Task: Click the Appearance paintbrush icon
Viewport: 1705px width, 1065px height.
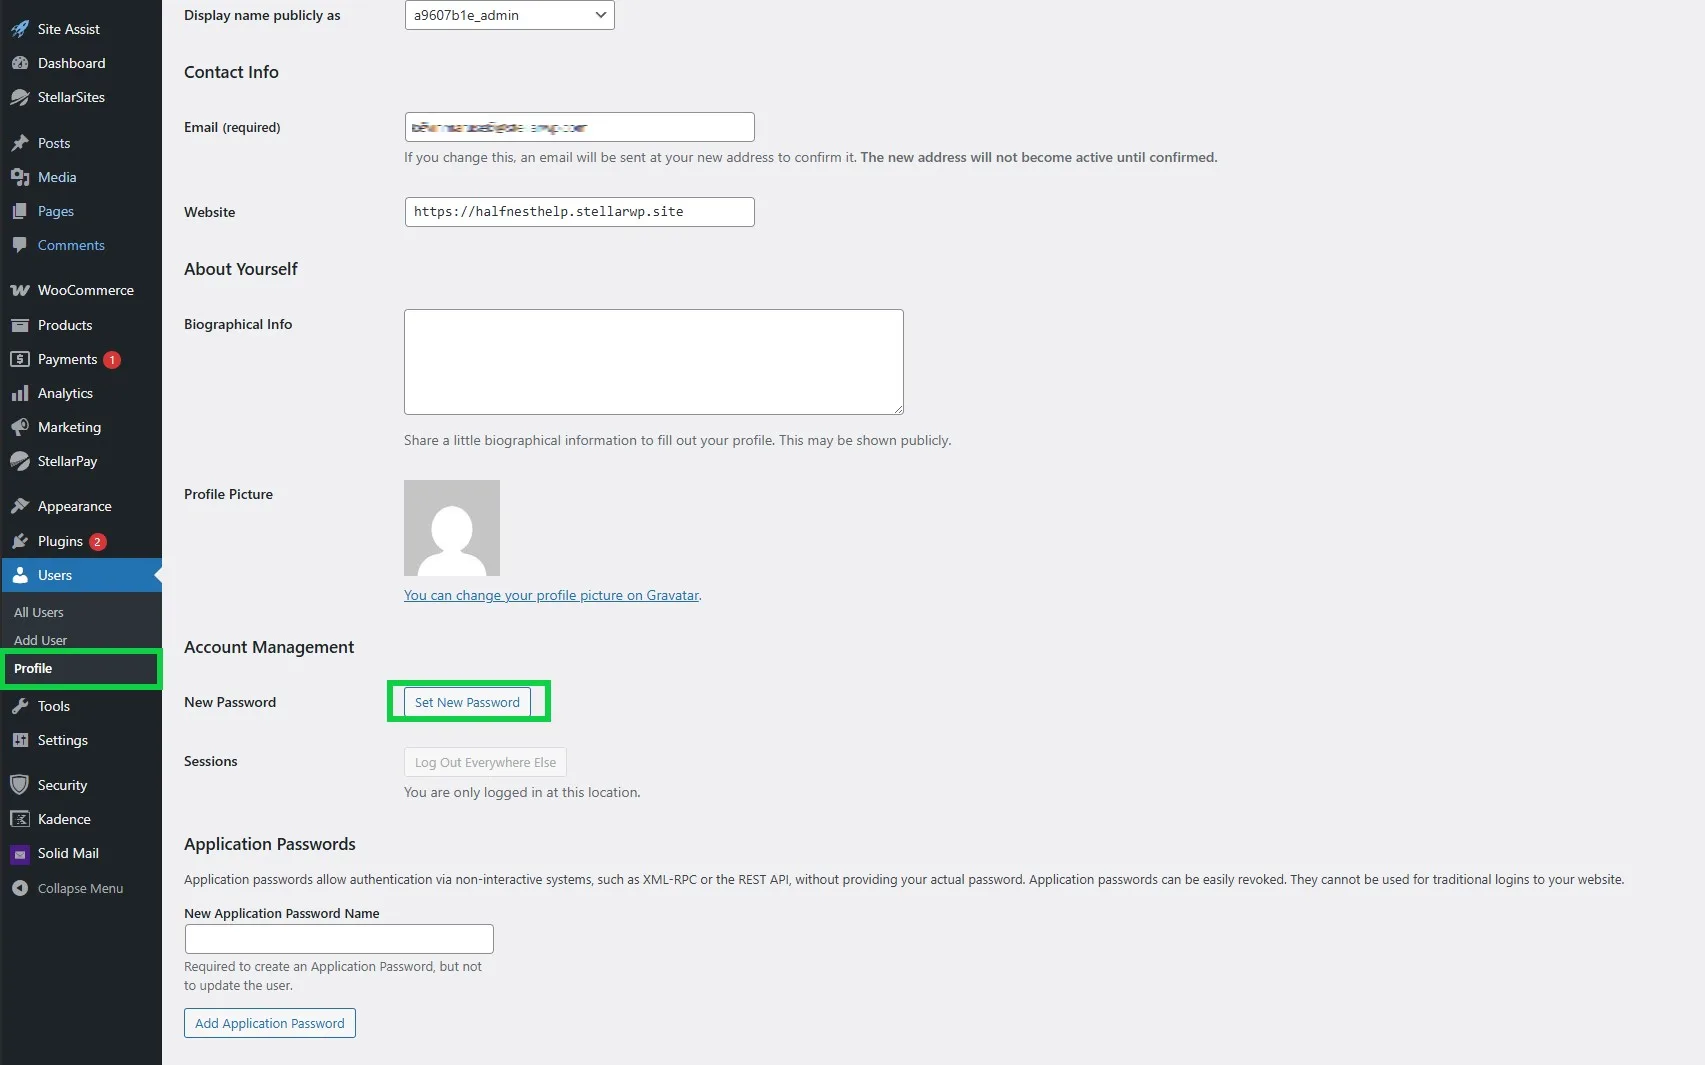Action: click(21, 506)
